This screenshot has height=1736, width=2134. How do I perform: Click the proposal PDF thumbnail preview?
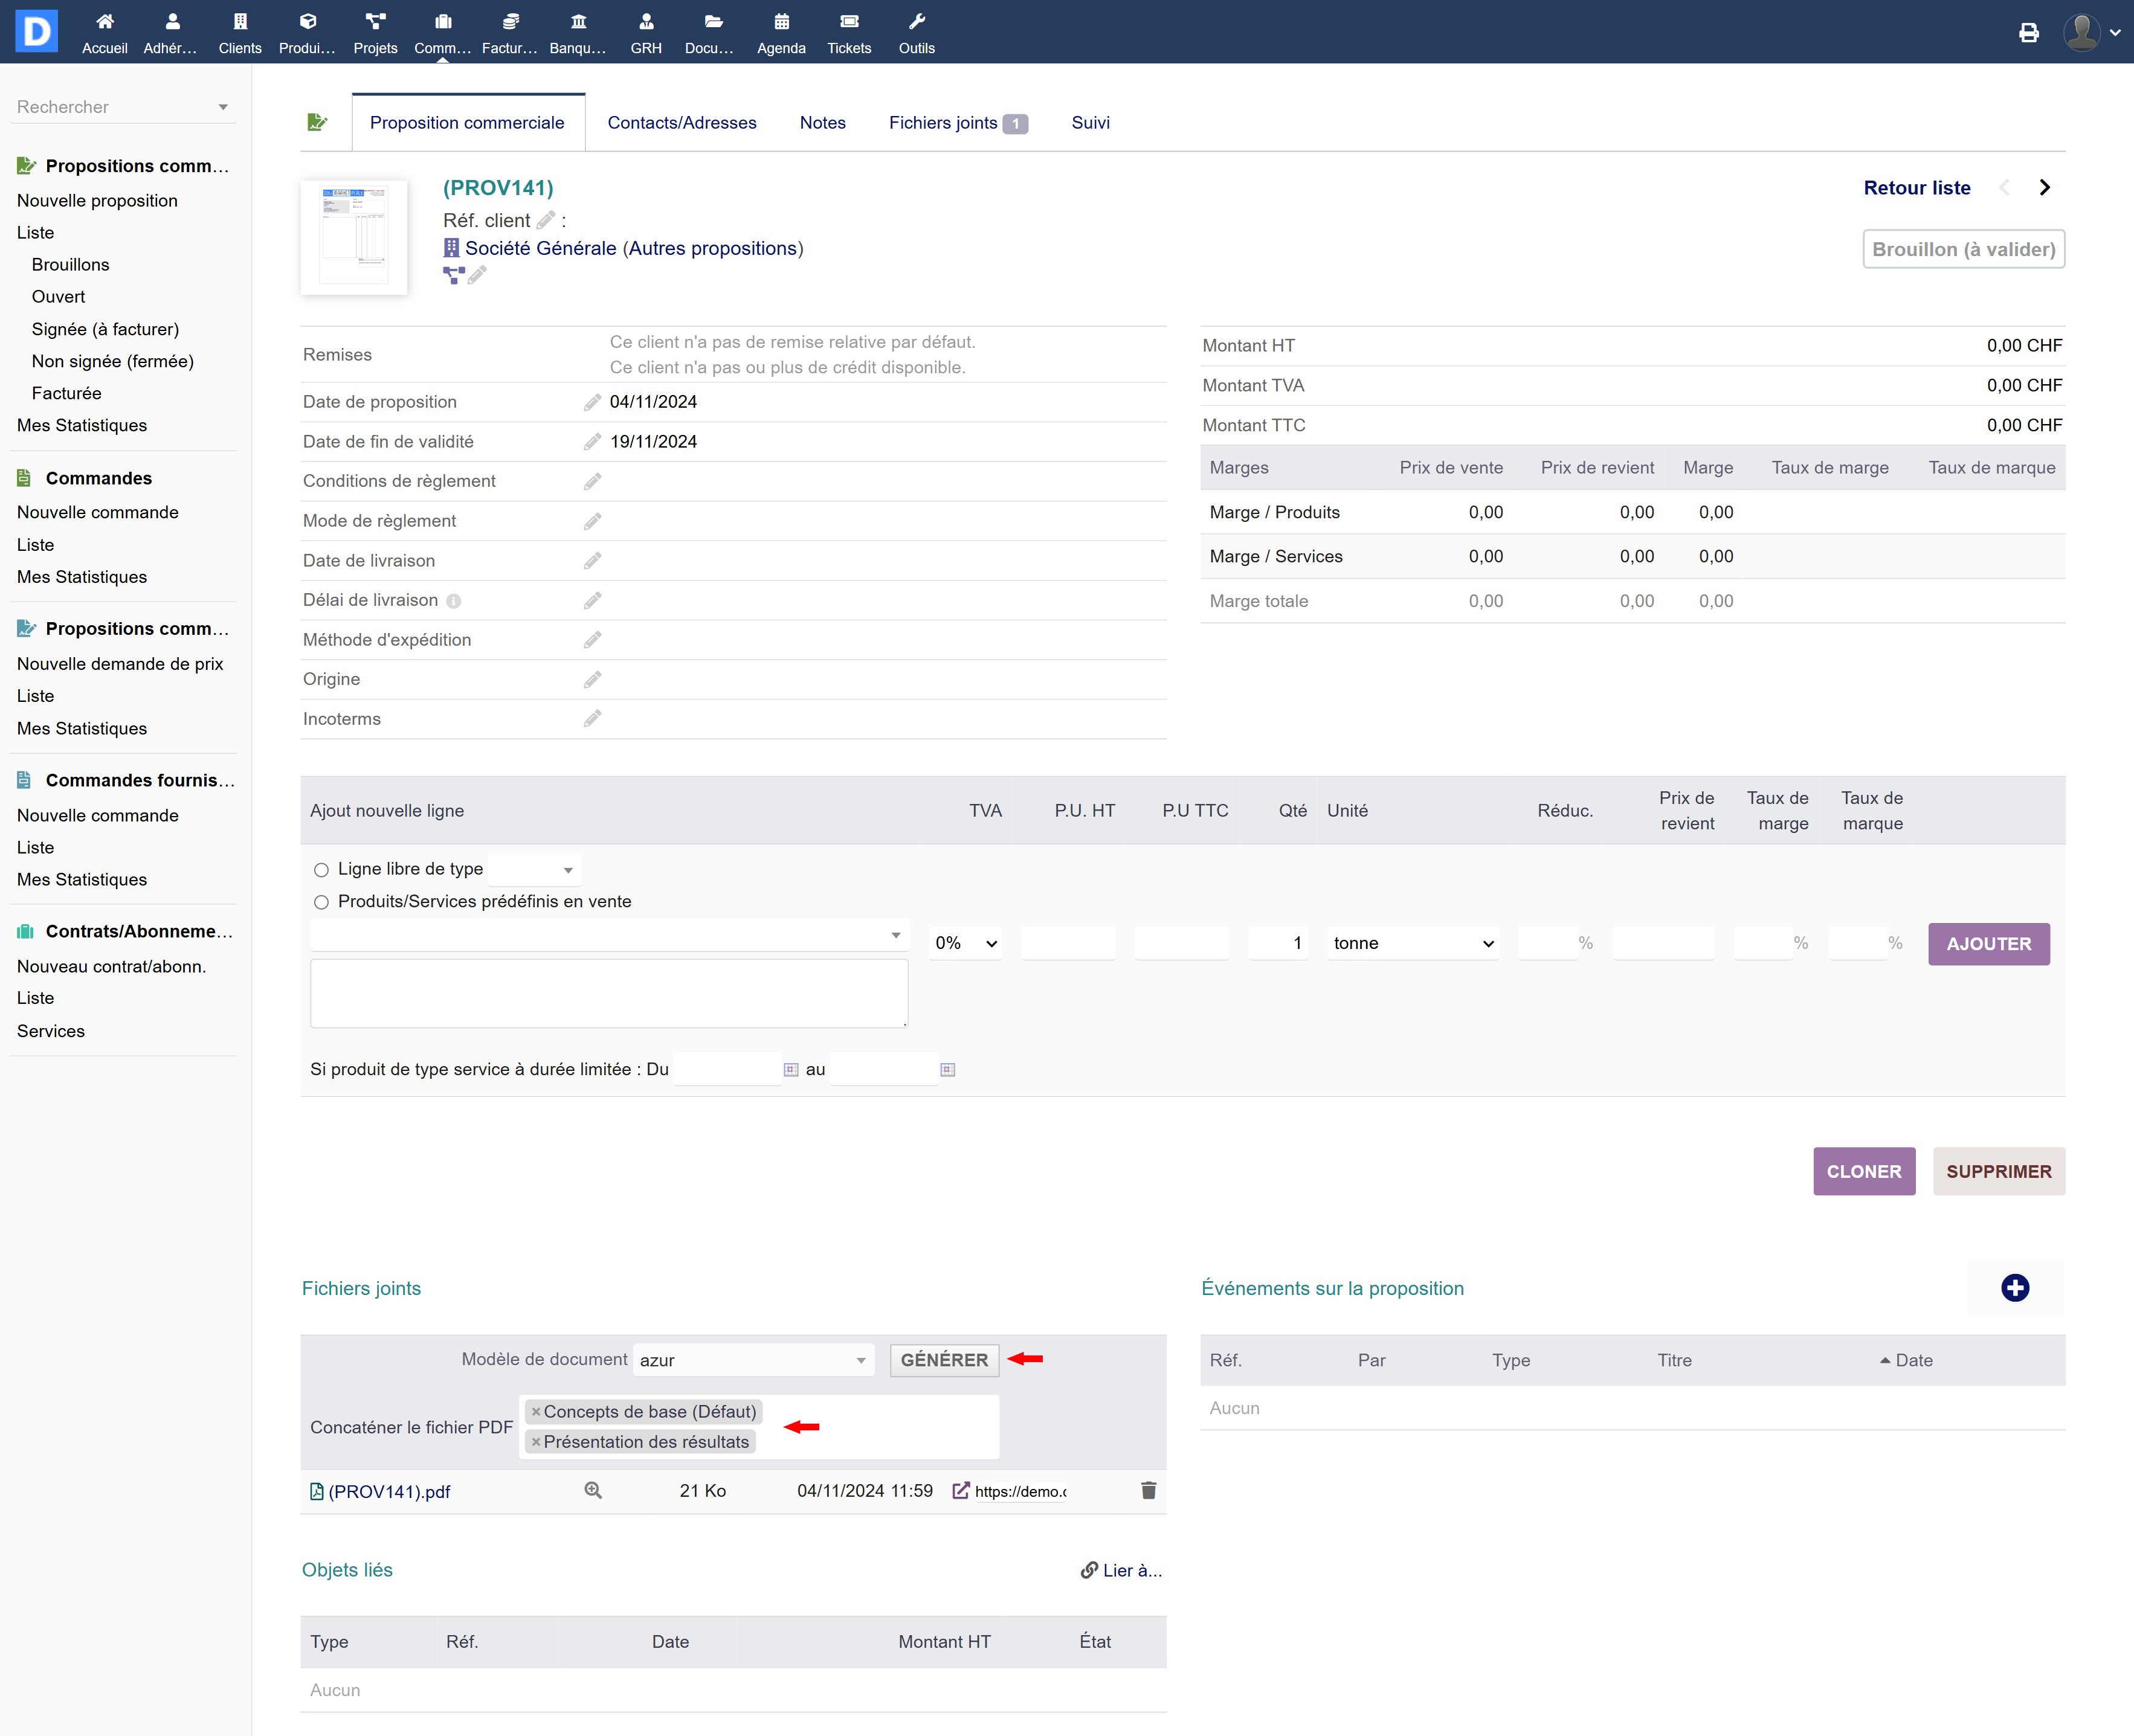click(354, 237)
